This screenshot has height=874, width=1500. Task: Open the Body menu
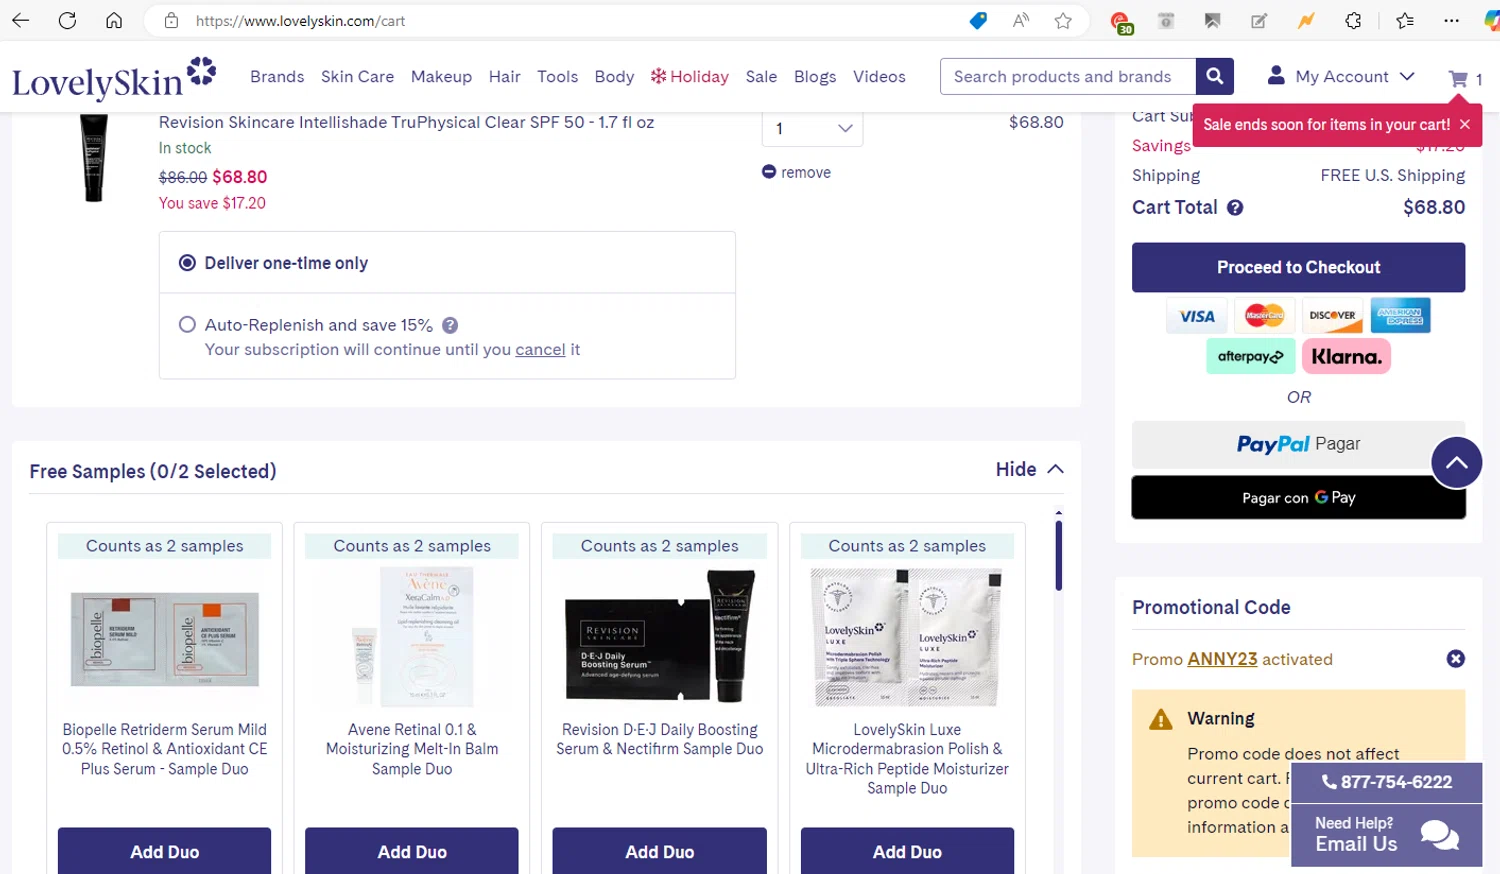pyautogui.click(x=614, y=76)
